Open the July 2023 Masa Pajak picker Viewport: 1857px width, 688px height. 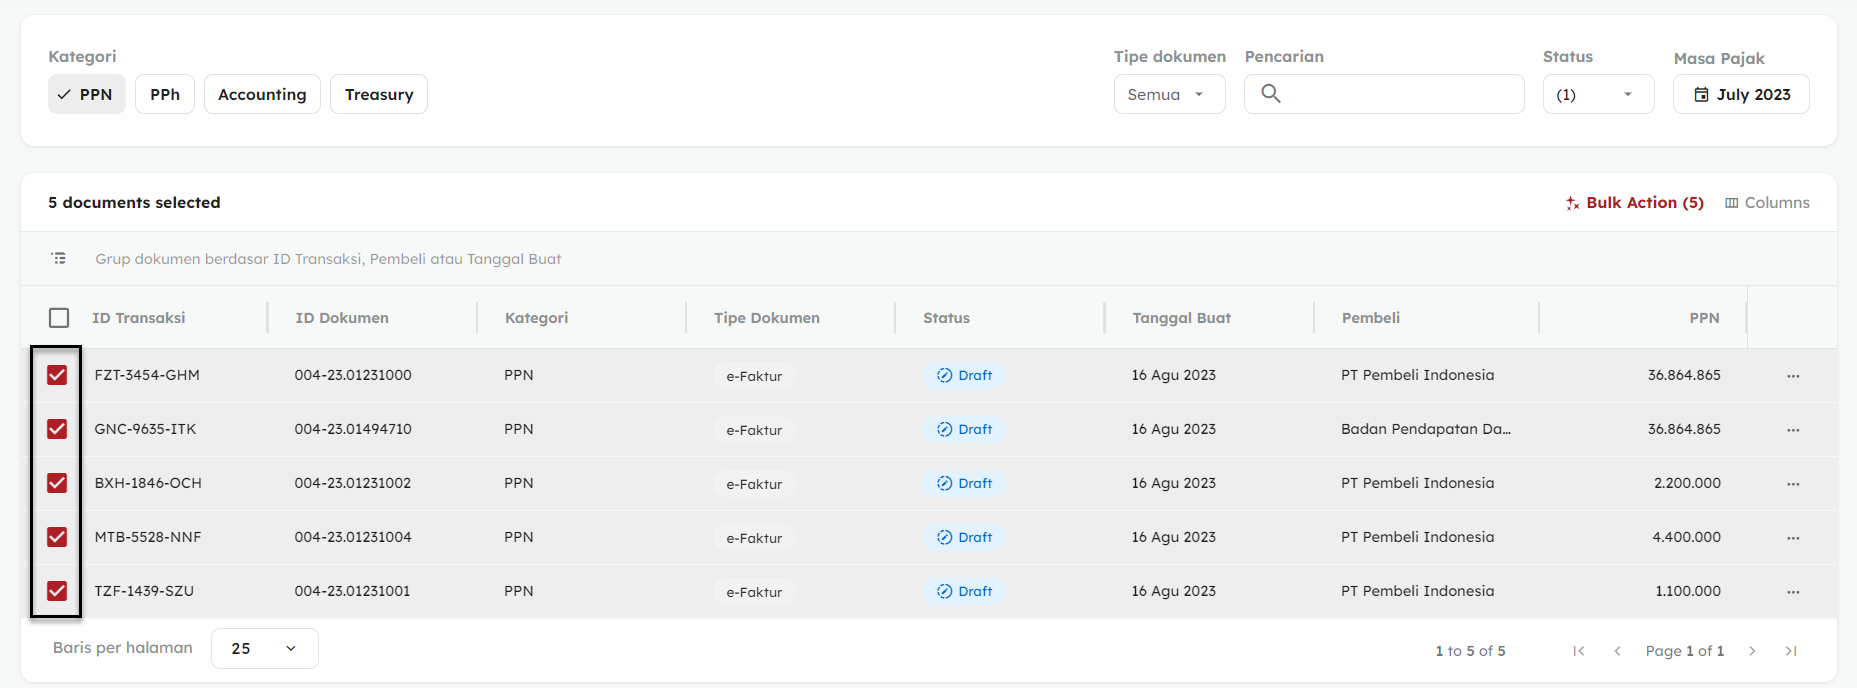[1740, 95]
